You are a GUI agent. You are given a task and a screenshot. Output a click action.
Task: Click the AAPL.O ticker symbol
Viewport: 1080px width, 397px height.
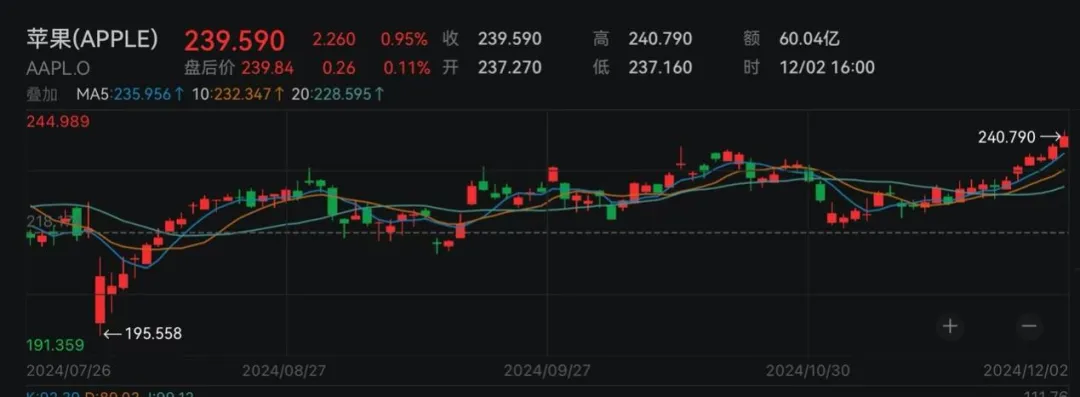tap(58, 68)
